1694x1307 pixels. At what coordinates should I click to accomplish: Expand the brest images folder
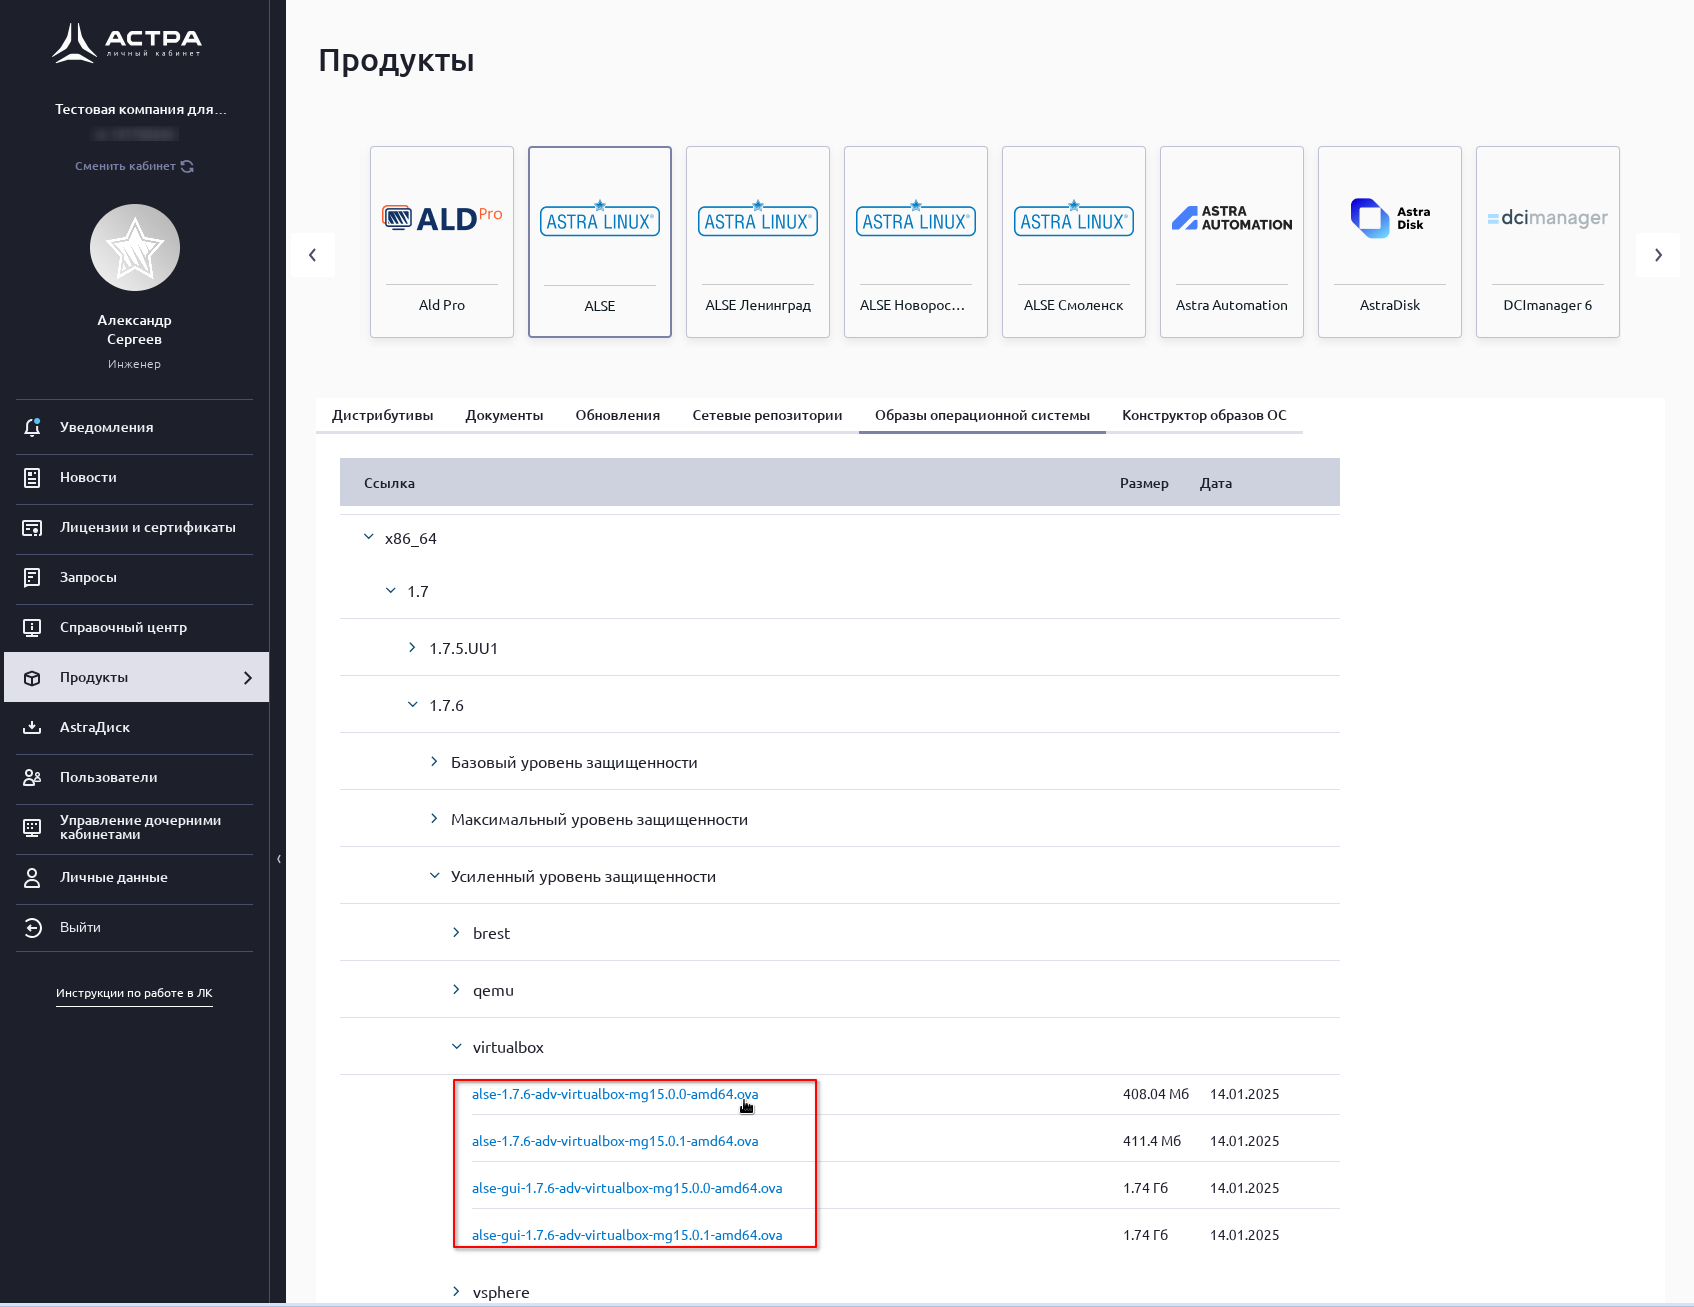pos(456,933)
